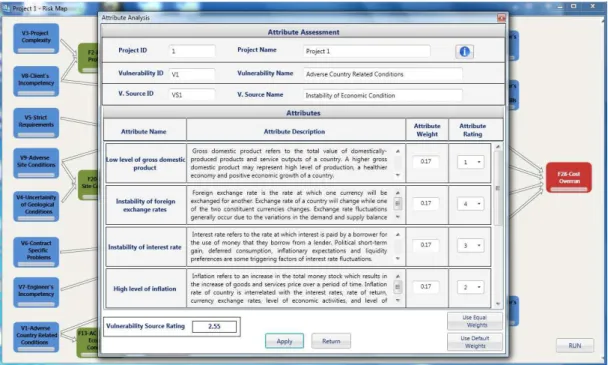Click the V. Source Name field
The image size is (608, 365).
(383, 95)
